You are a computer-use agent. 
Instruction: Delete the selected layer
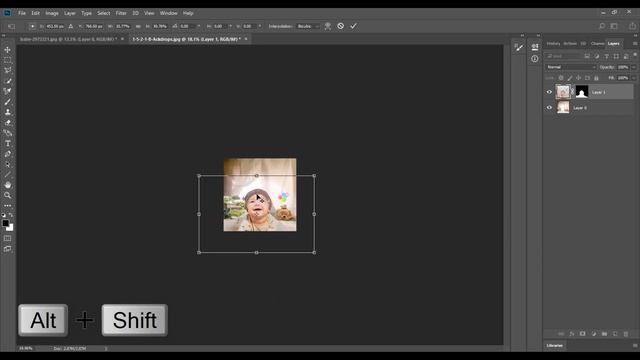click(x=626, y=334)
